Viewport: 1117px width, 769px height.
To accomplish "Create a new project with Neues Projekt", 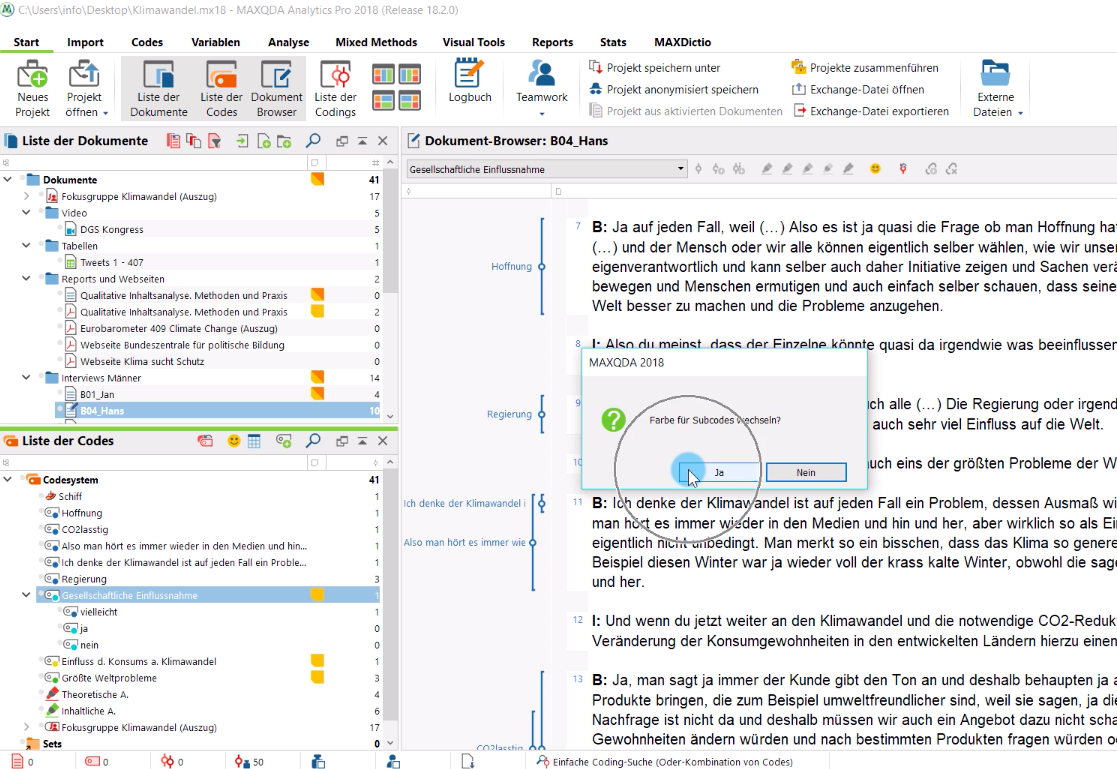I will pyautogui.click(x=33, y=88).
